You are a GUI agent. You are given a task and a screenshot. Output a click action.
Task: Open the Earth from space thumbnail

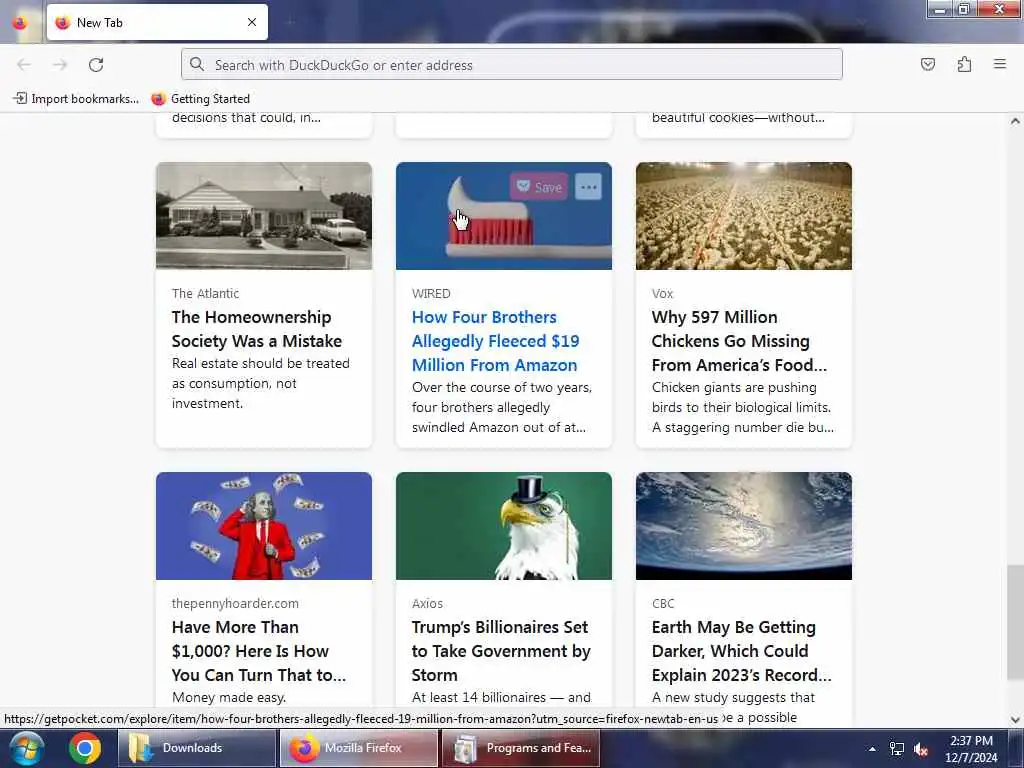click(744, 526)
